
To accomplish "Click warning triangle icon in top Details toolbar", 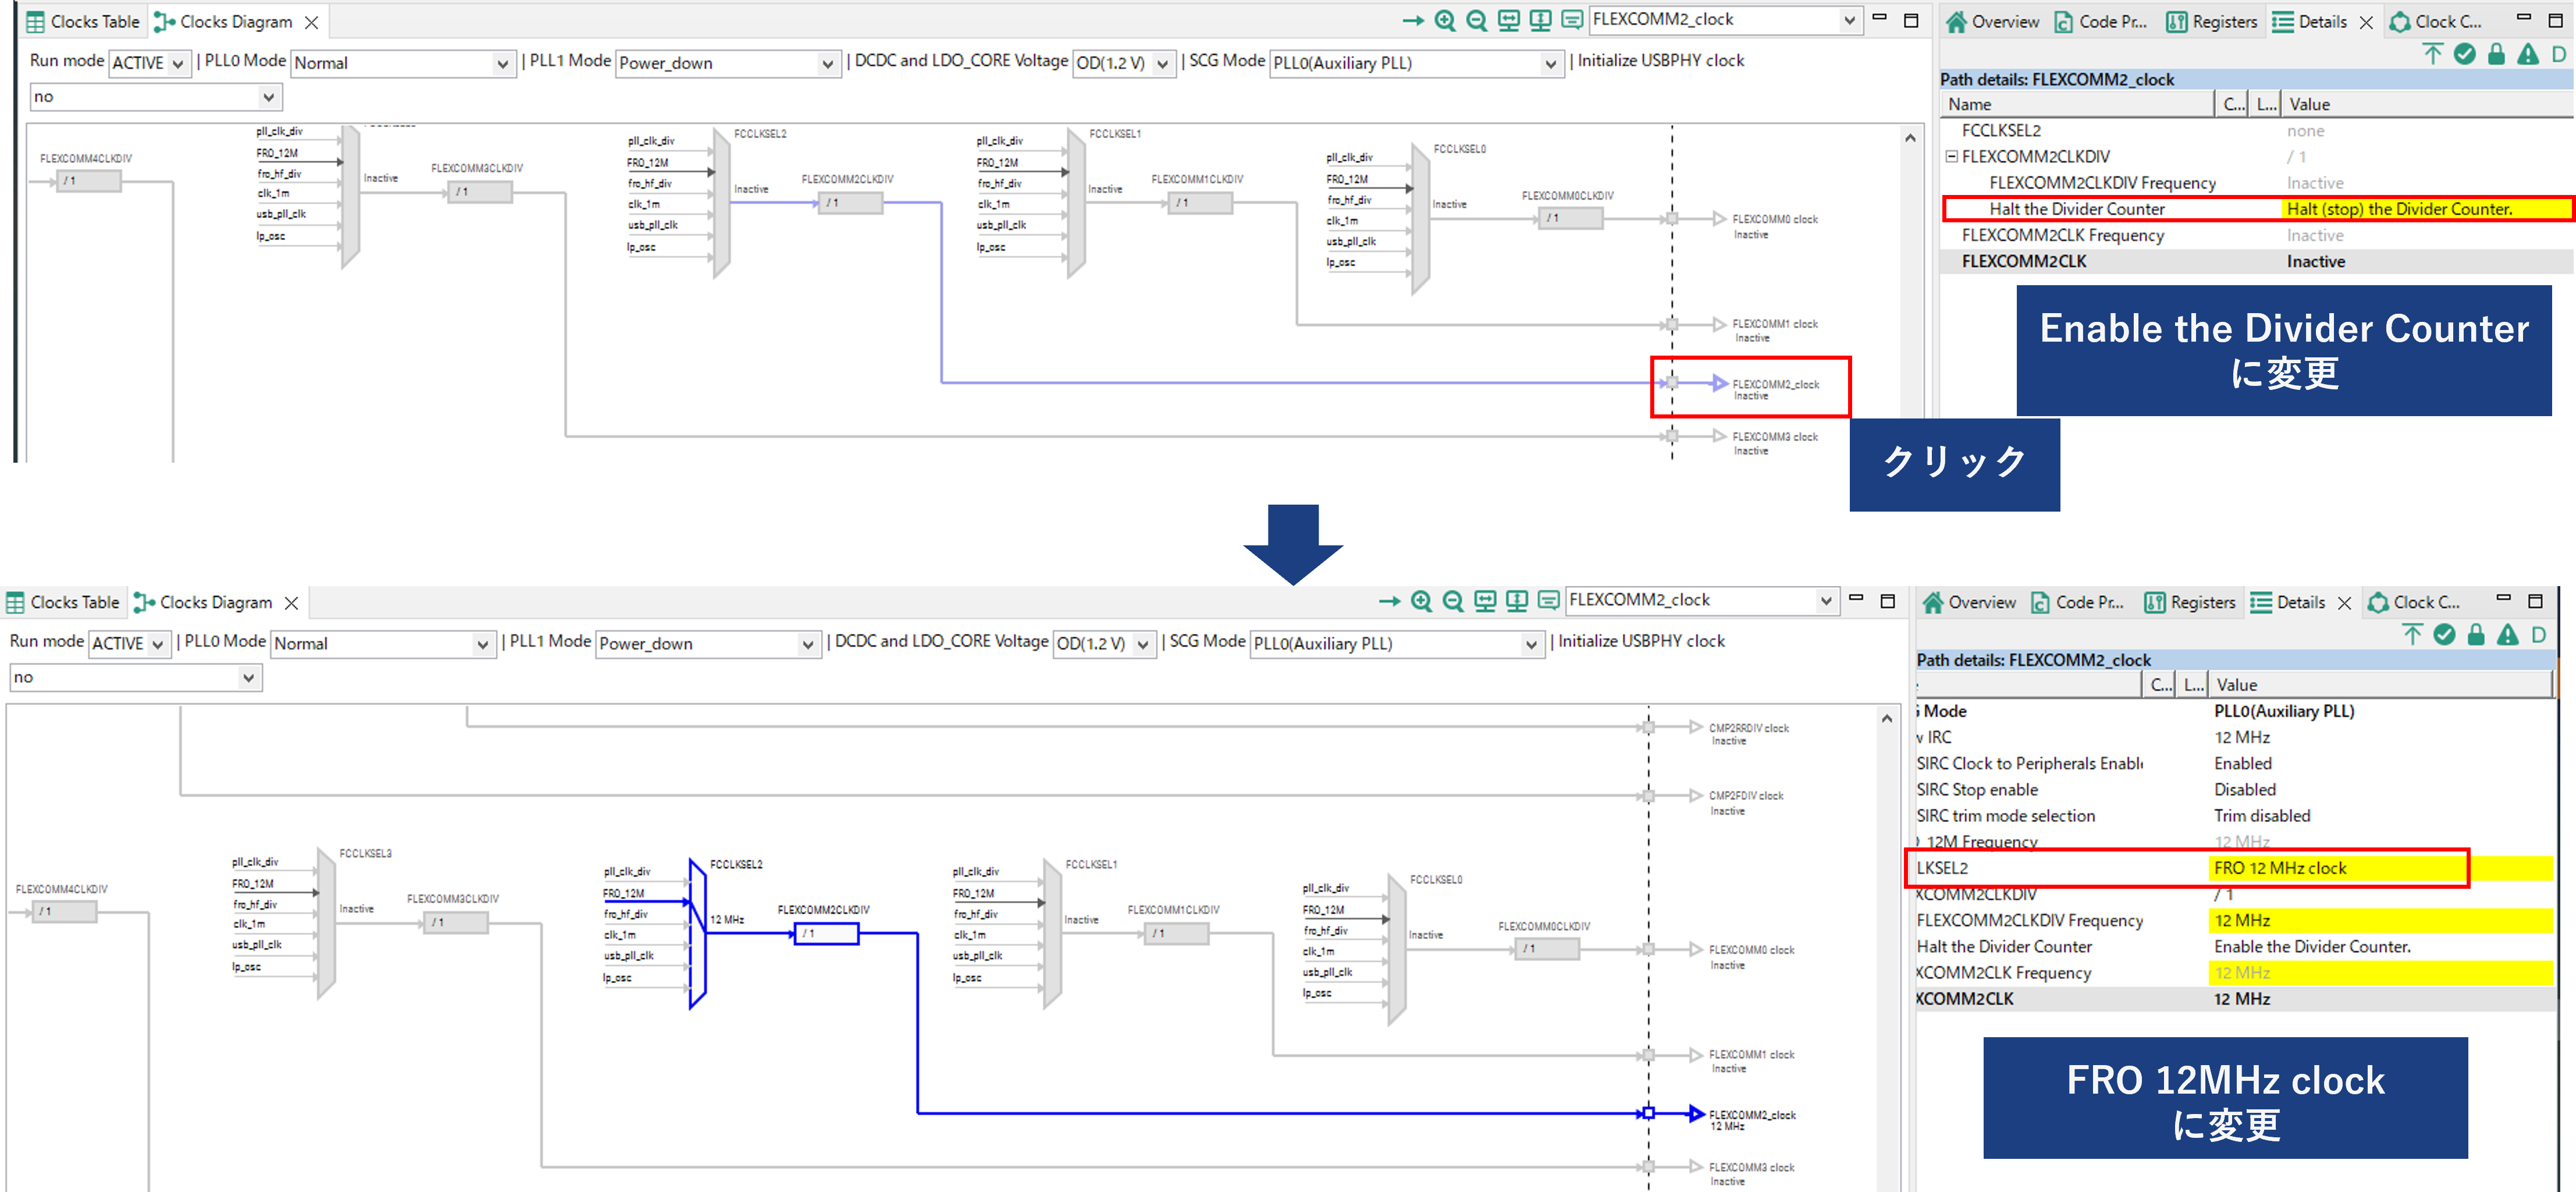I will [x=2527, y=54].
